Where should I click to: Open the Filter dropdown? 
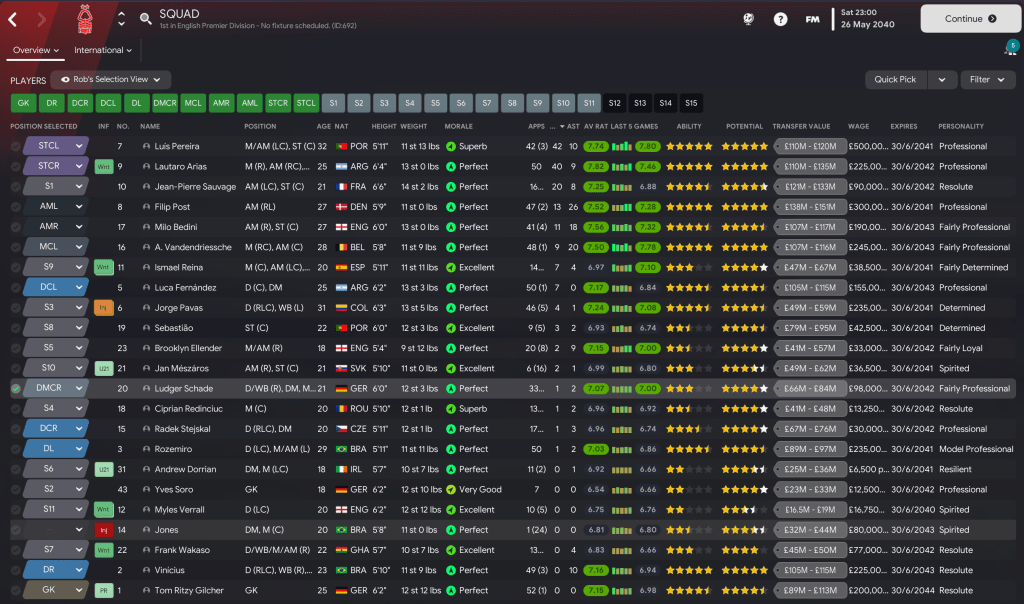point(987,79)
